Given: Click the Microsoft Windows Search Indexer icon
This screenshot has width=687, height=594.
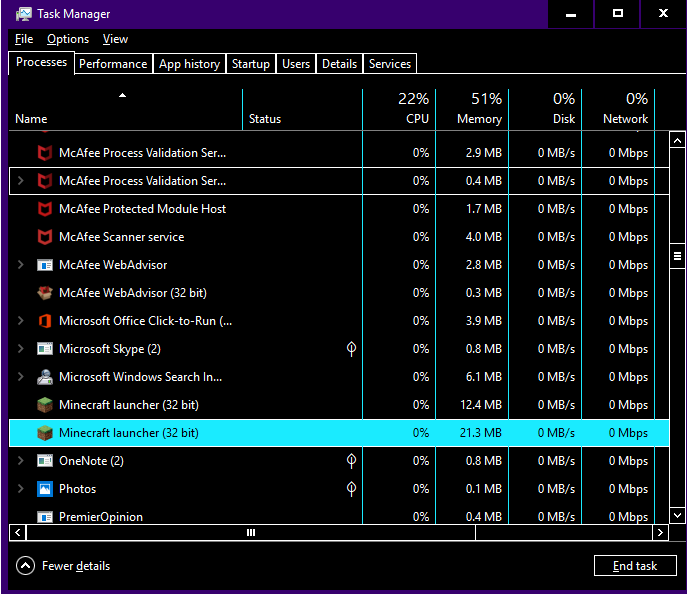Looking at the screenshot, I should [x=44, y=377].
